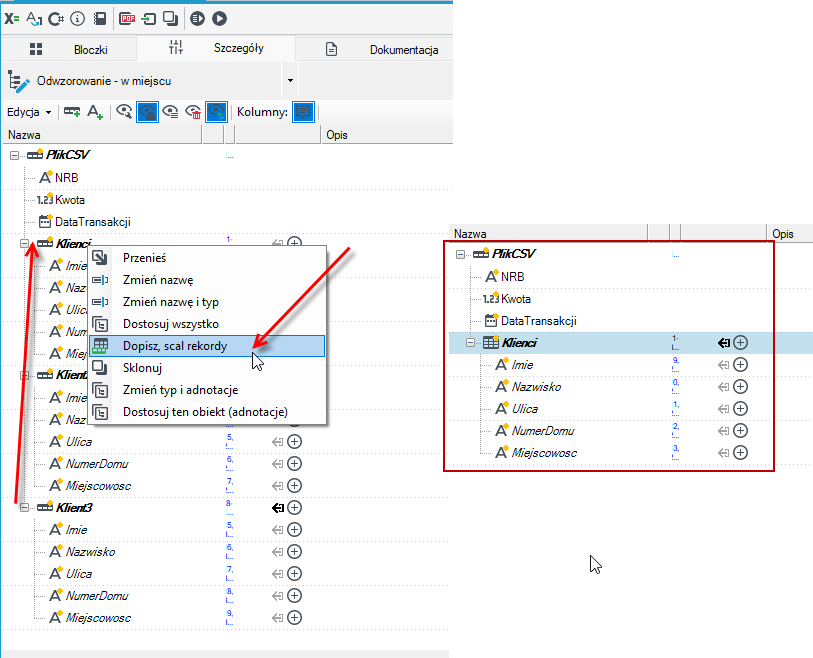
Task: Open the Edycja dropdown menu
Action: 29,112
